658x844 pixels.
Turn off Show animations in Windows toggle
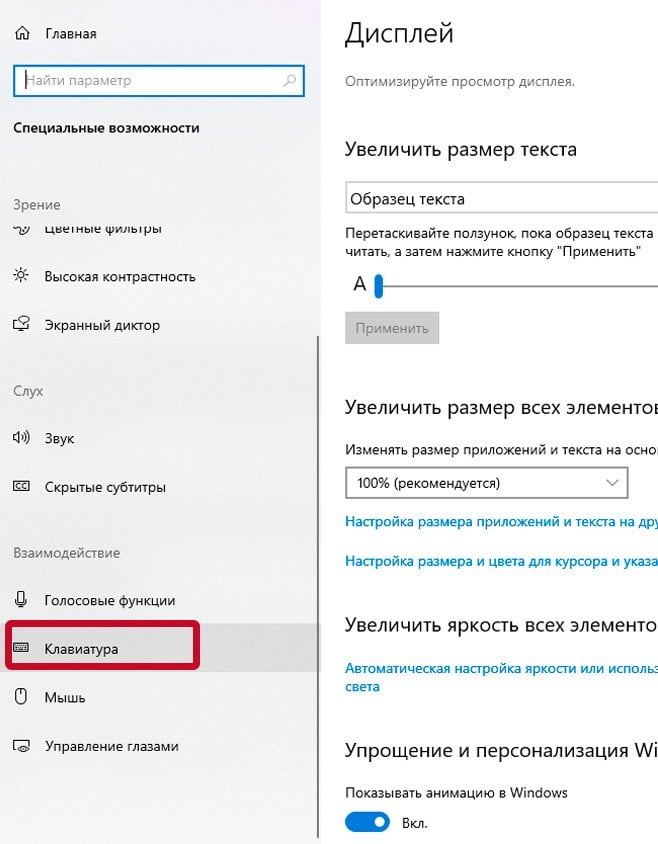(x=367, y=822)
